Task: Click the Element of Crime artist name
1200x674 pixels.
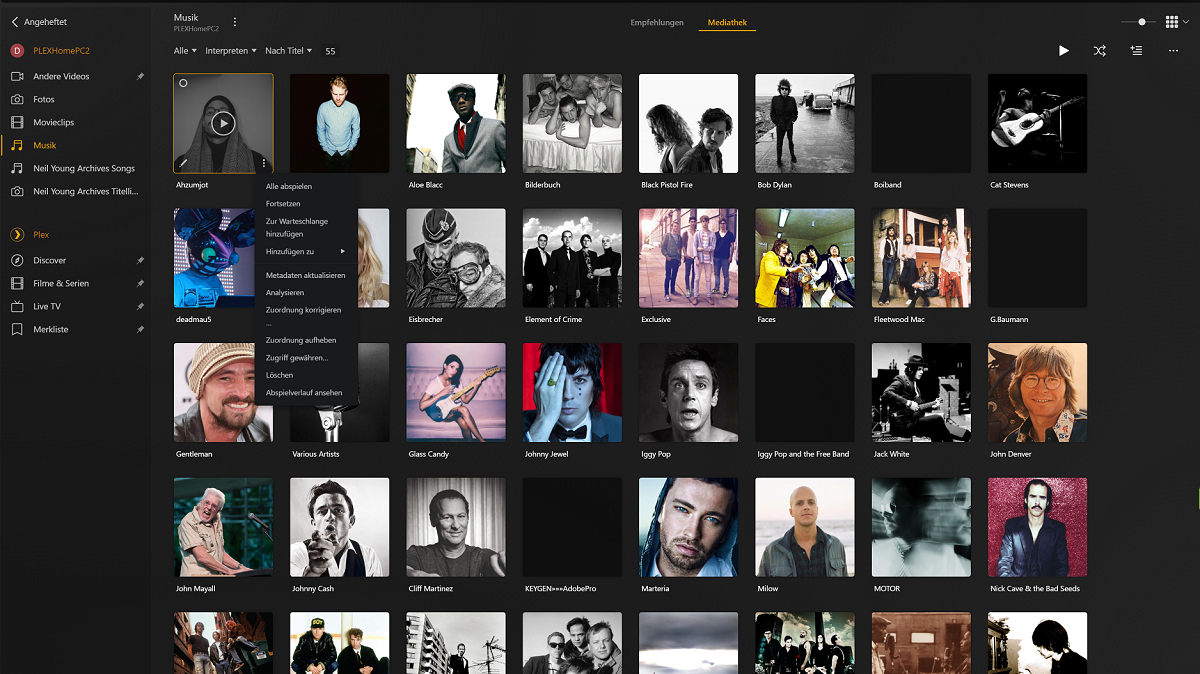Action: coord(553,320)
